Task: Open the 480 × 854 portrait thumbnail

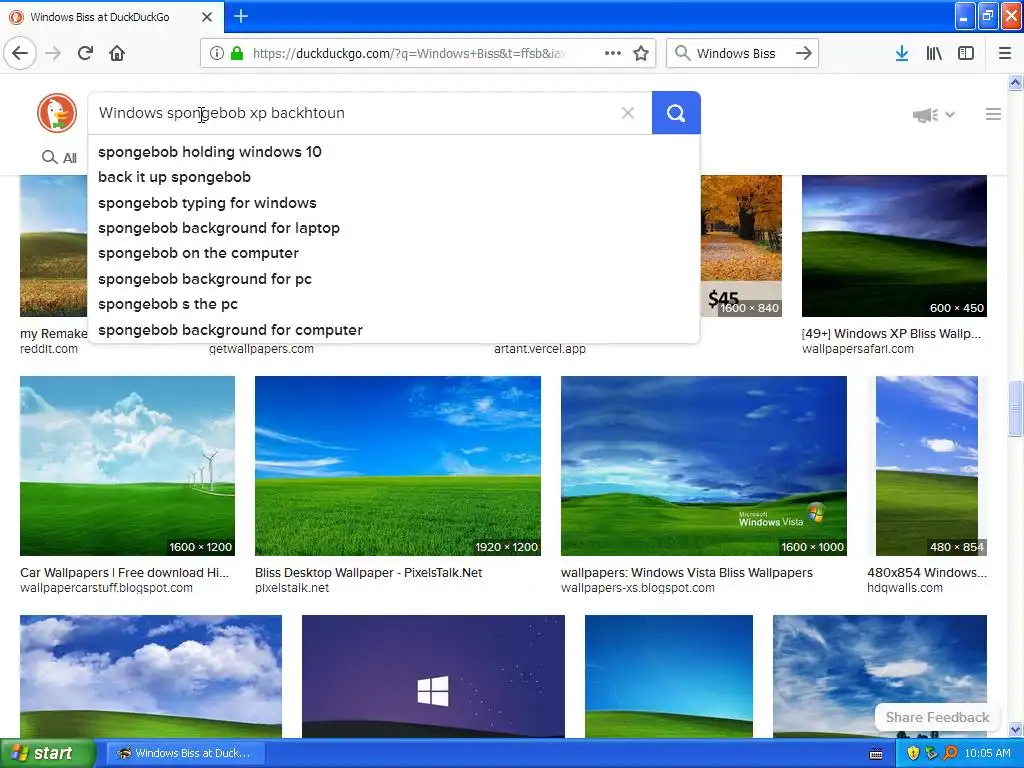Action: (x=927, y=466)
